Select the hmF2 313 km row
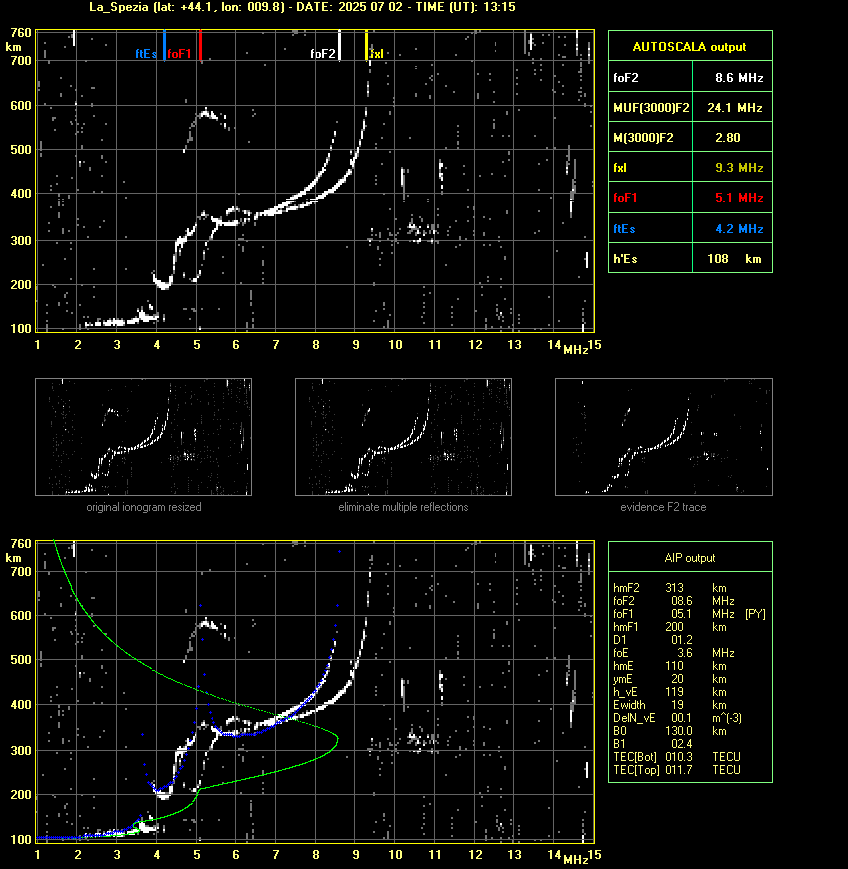 [x=670, y=588]
